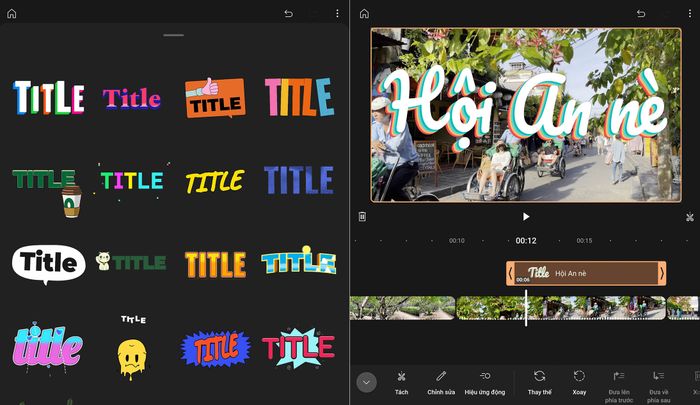Choose the pink-purple gradient serif Title style
Screen dimensions: 700x405
click(132, 98)
